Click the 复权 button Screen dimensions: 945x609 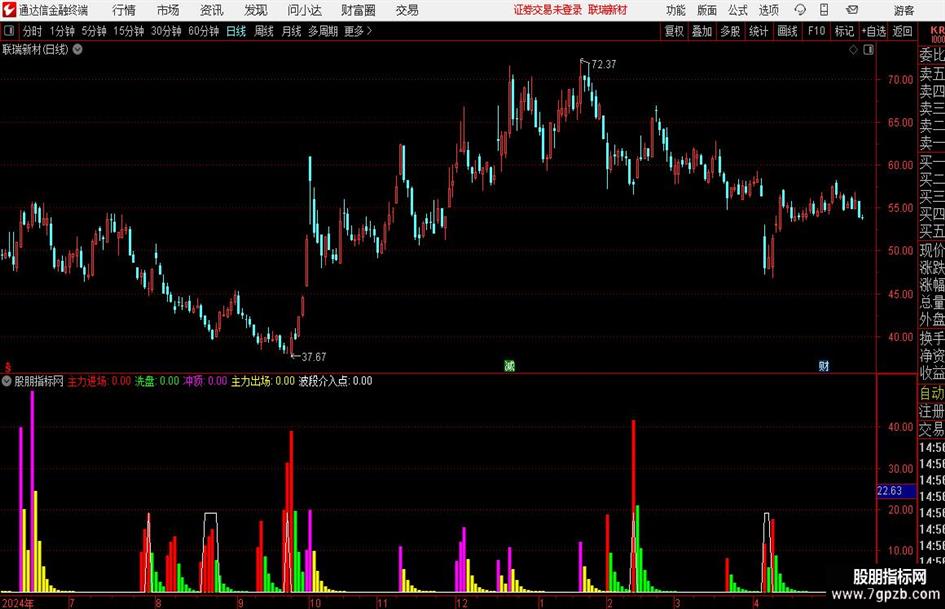[x=674, y=31]
